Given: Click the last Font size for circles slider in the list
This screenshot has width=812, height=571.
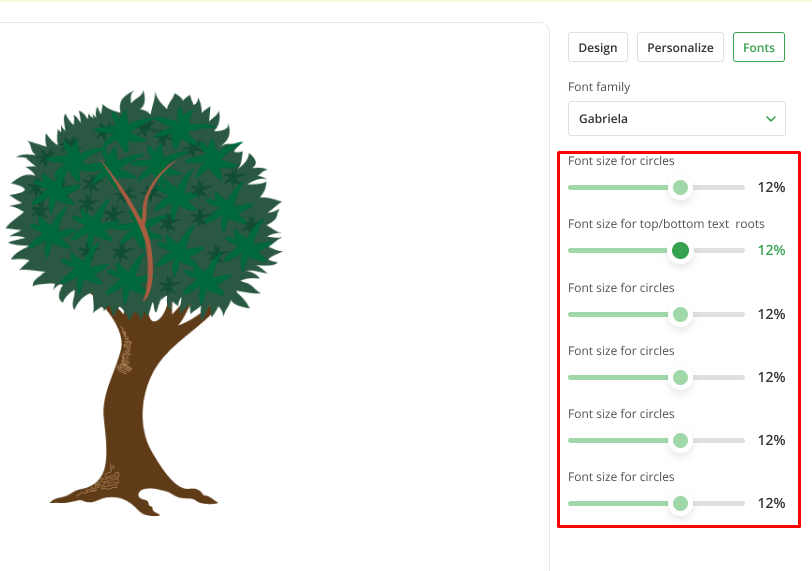Looking at the screenshot, I should click(656, 503).
